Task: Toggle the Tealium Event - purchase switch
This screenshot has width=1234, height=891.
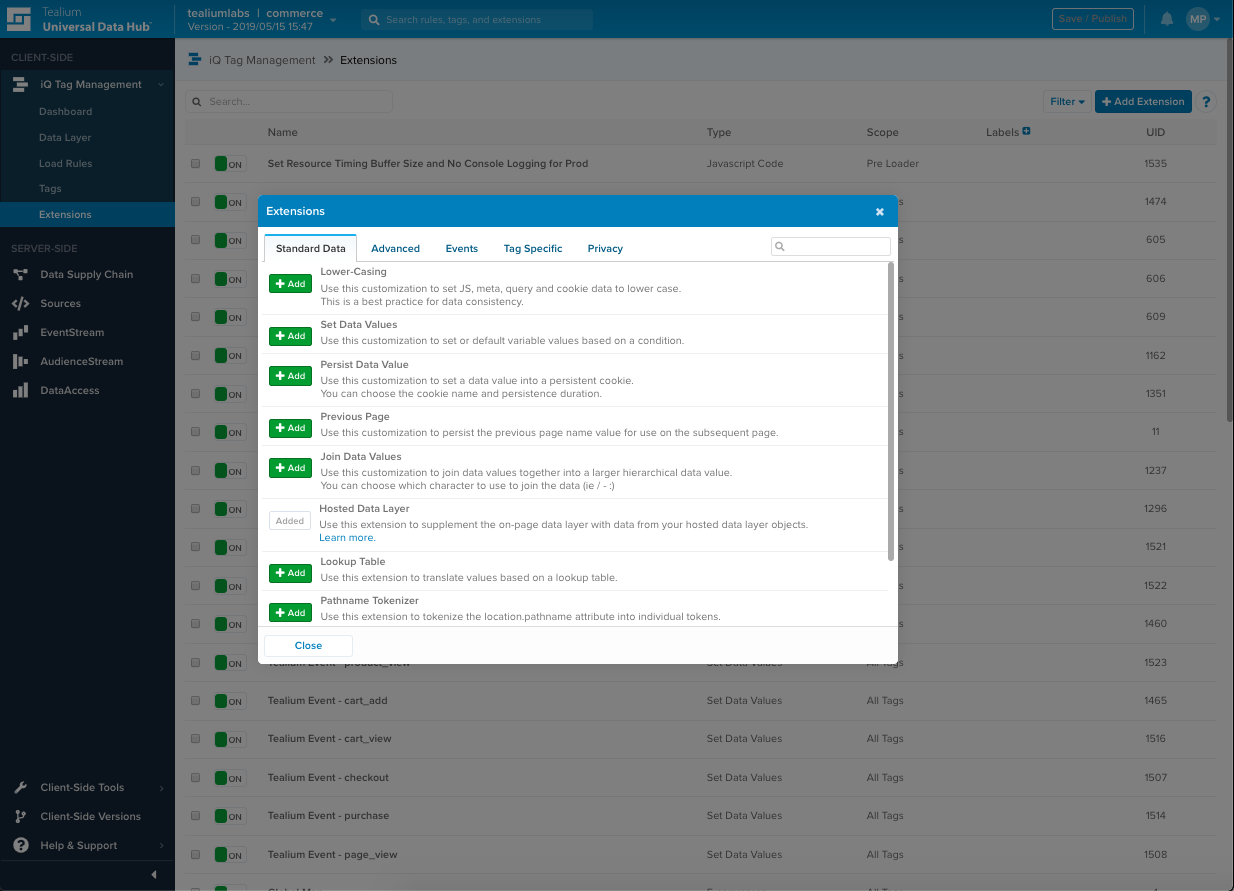Action: (230, 817)
